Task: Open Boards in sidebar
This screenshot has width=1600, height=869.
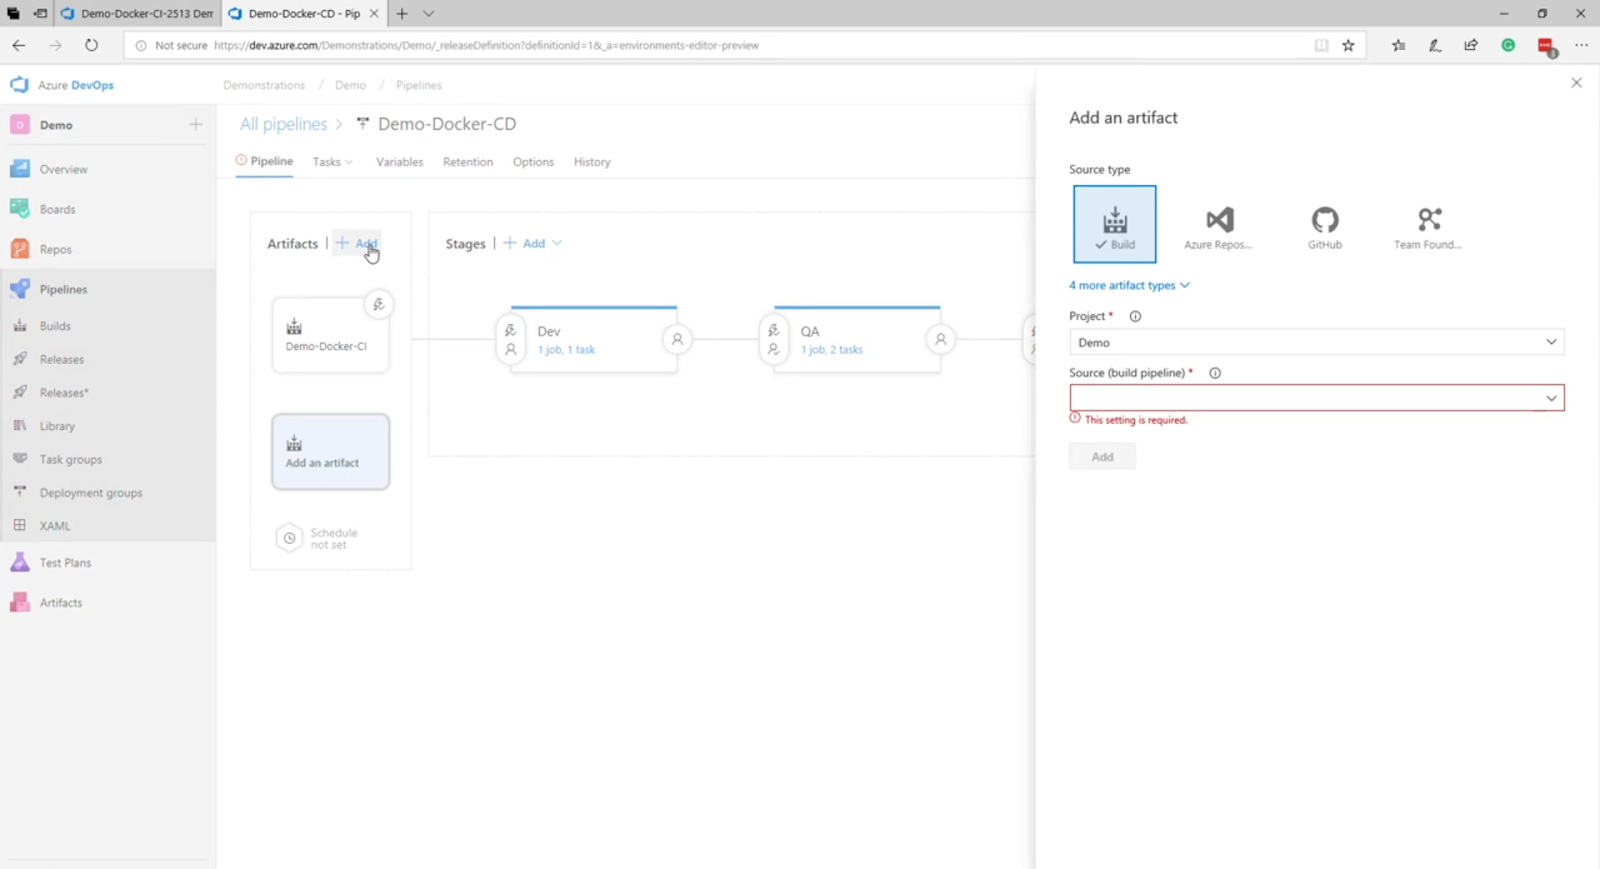Action: [x=108, y=209]
